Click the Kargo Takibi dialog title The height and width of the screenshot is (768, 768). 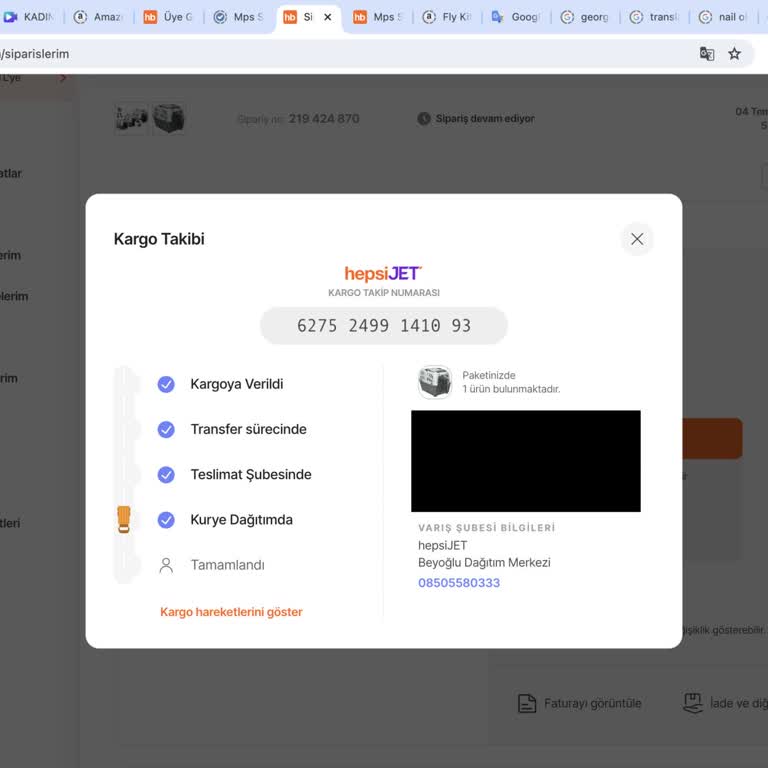click(159, 239)
